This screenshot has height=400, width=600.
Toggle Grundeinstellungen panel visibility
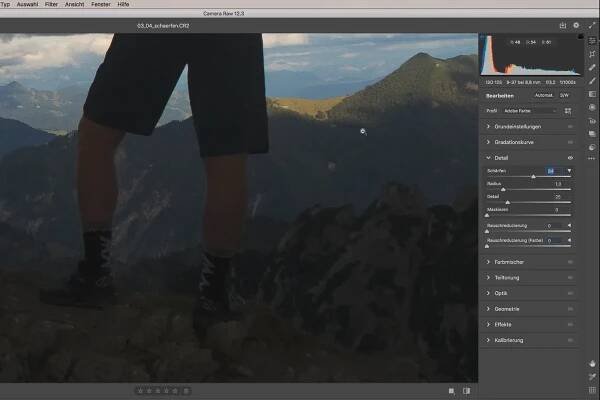570,127
